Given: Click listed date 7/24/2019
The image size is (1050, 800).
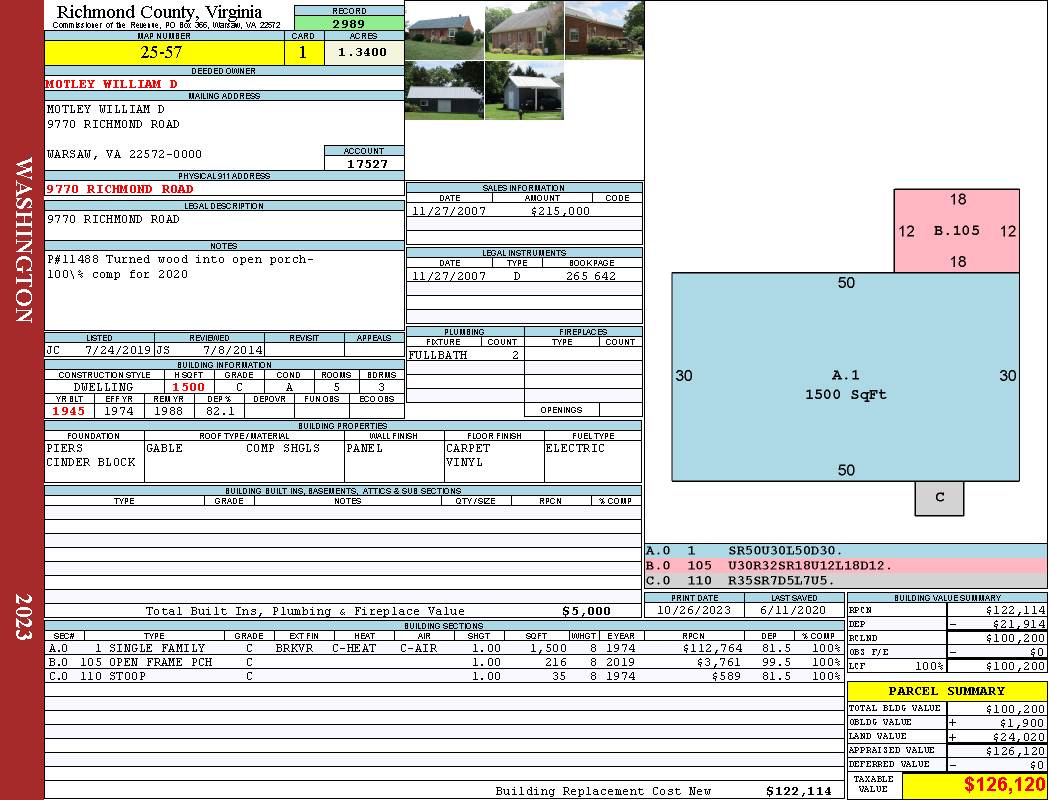Looking at the screenshot, I should click(x=118, y=350).
